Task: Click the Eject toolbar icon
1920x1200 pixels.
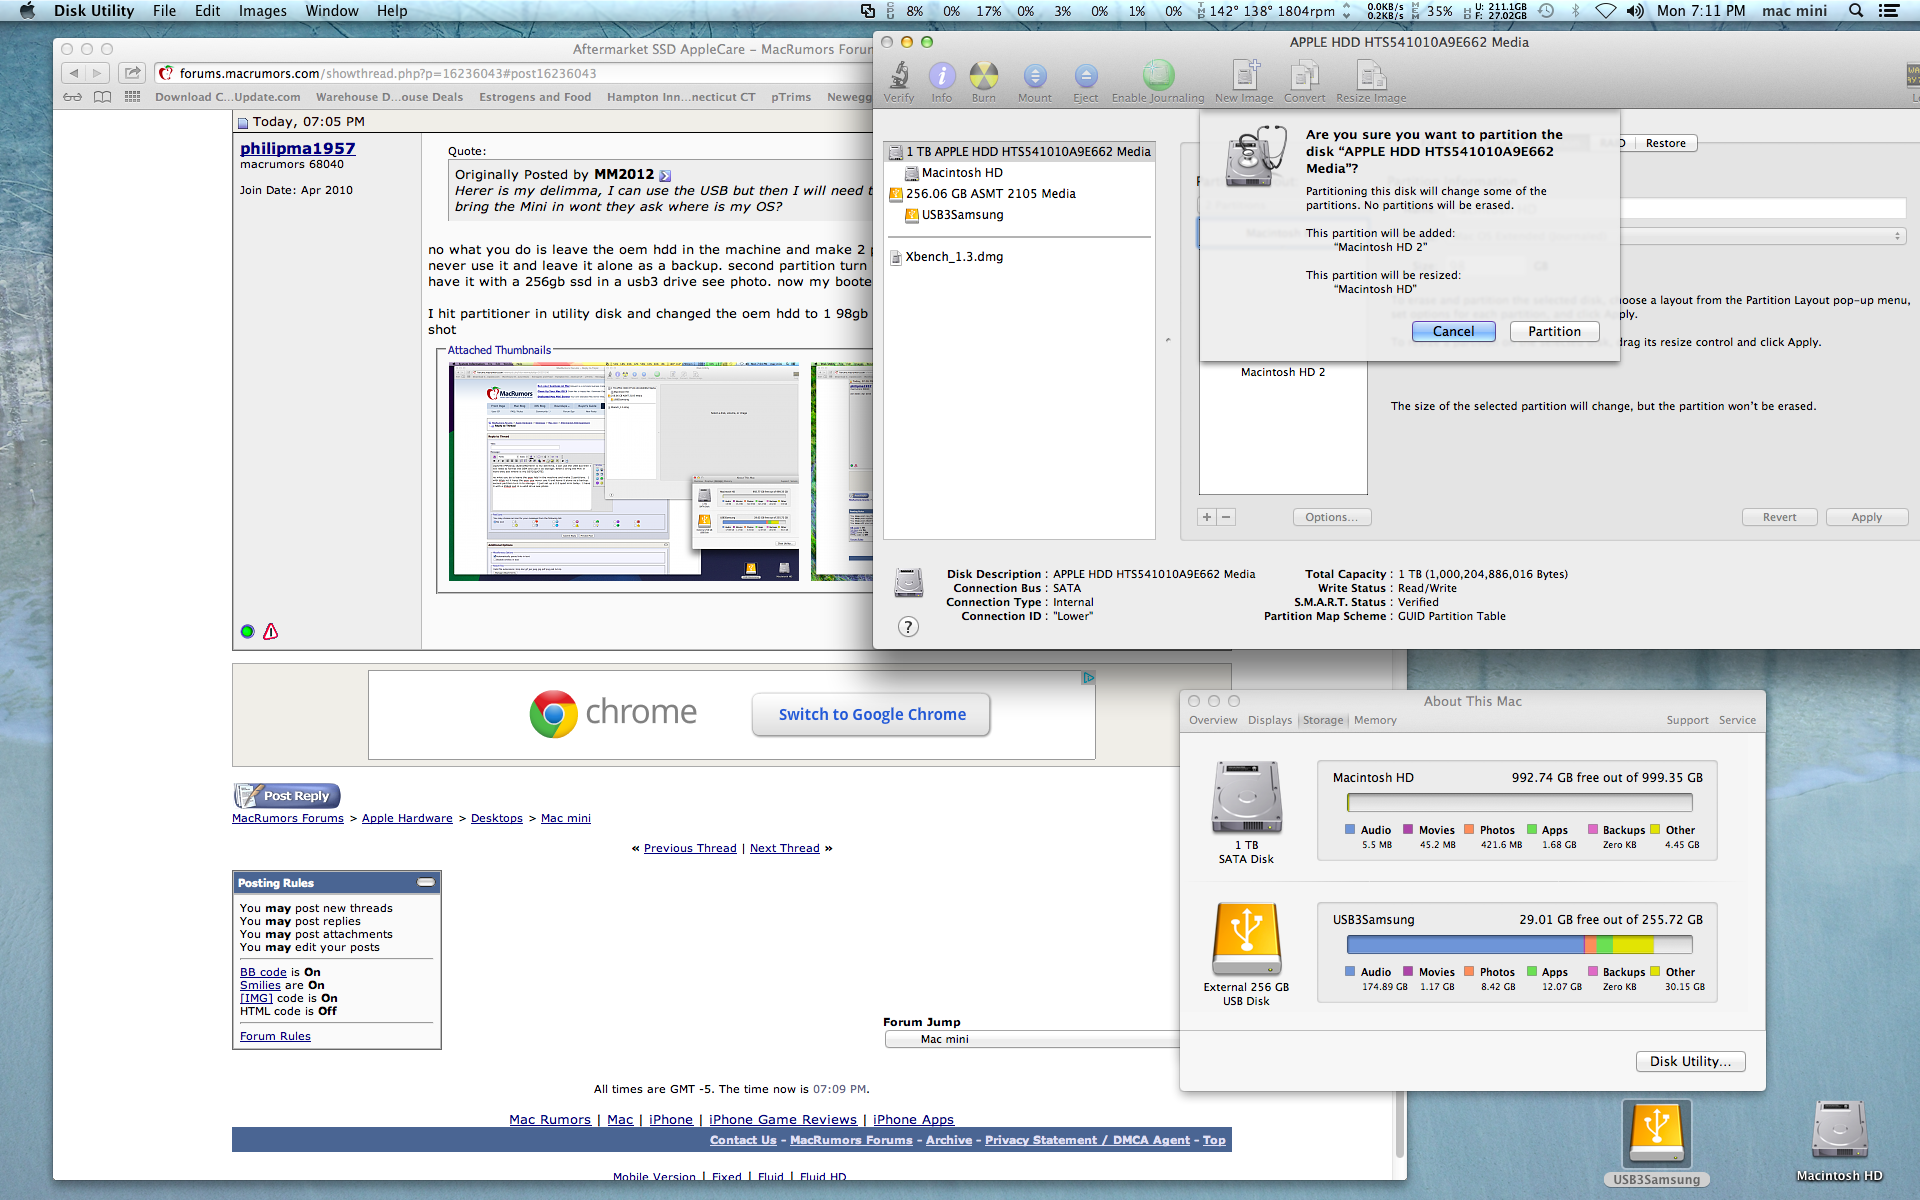Action: point(1086,81)
